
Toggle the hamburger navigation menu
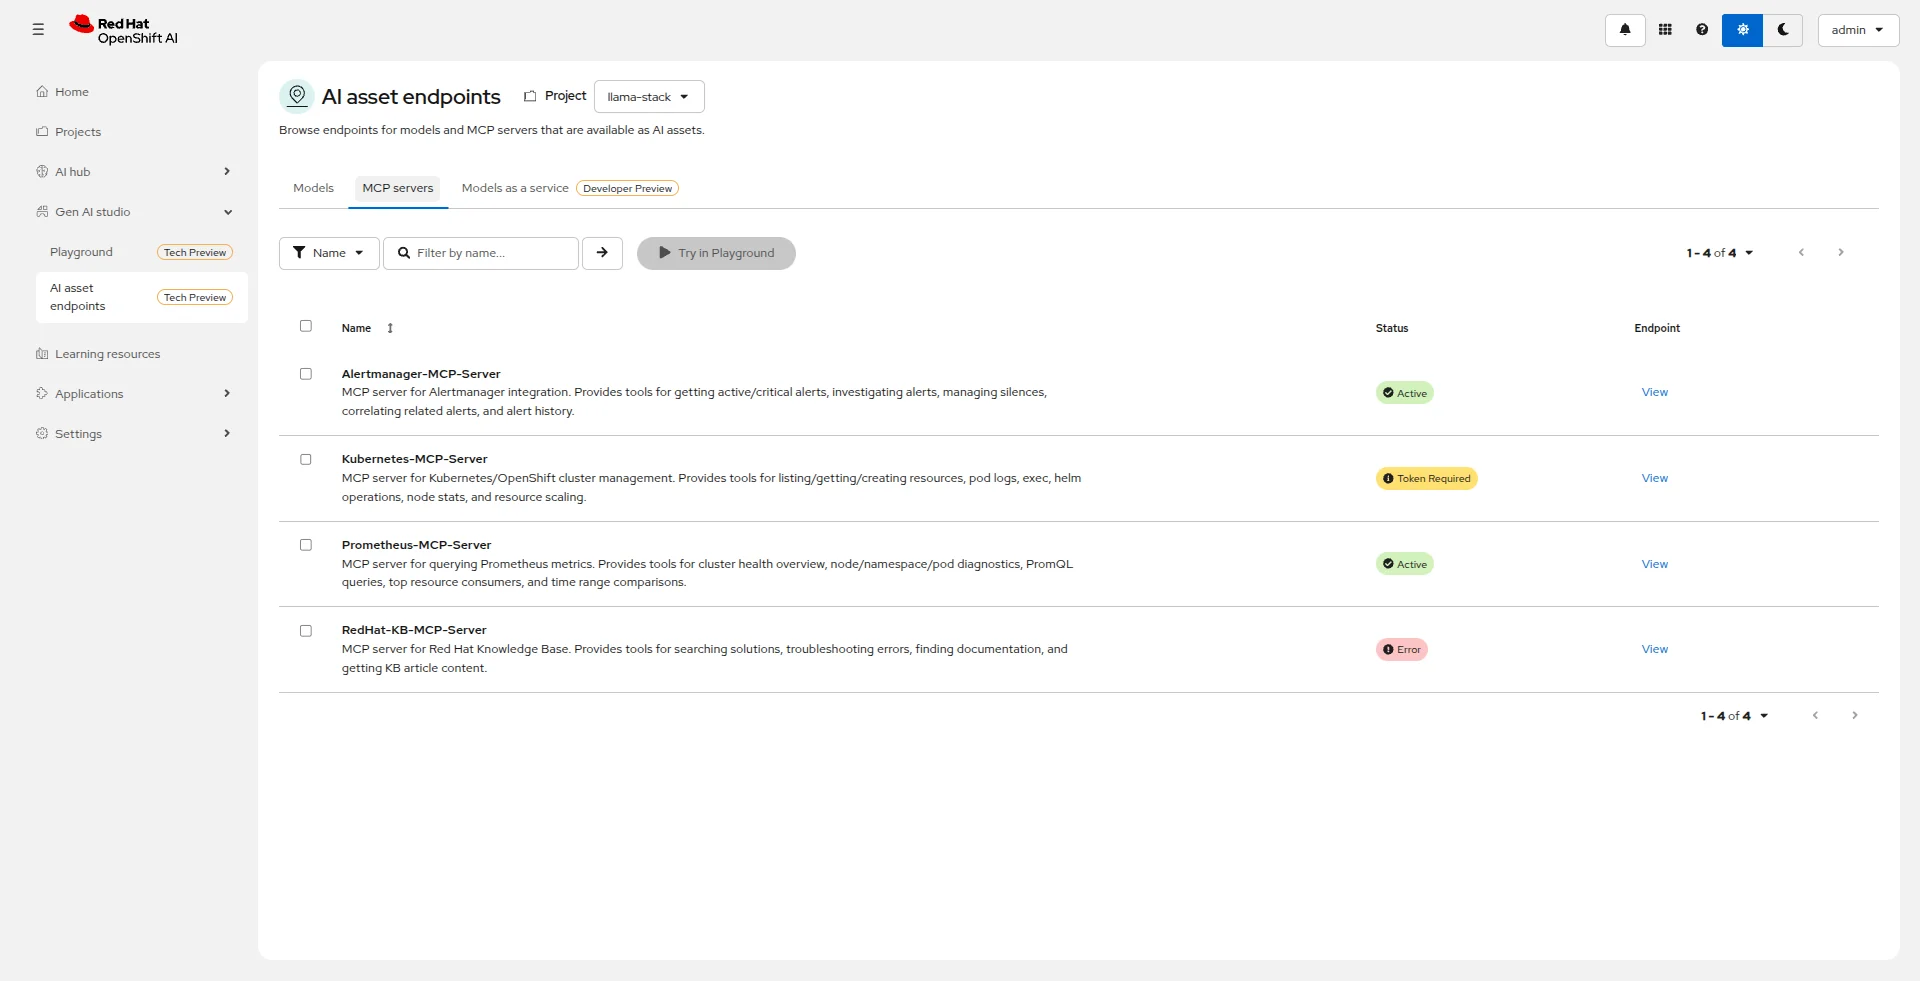[38, 30]
